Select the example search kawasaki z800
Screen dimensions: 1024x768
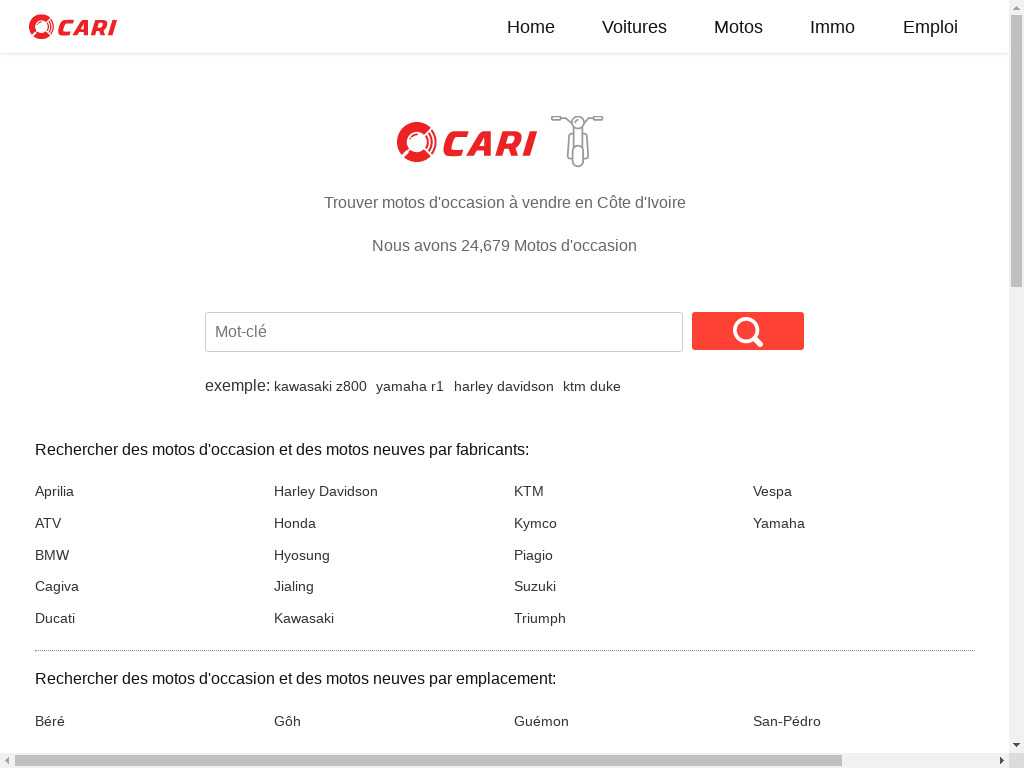tap(320, 387)
